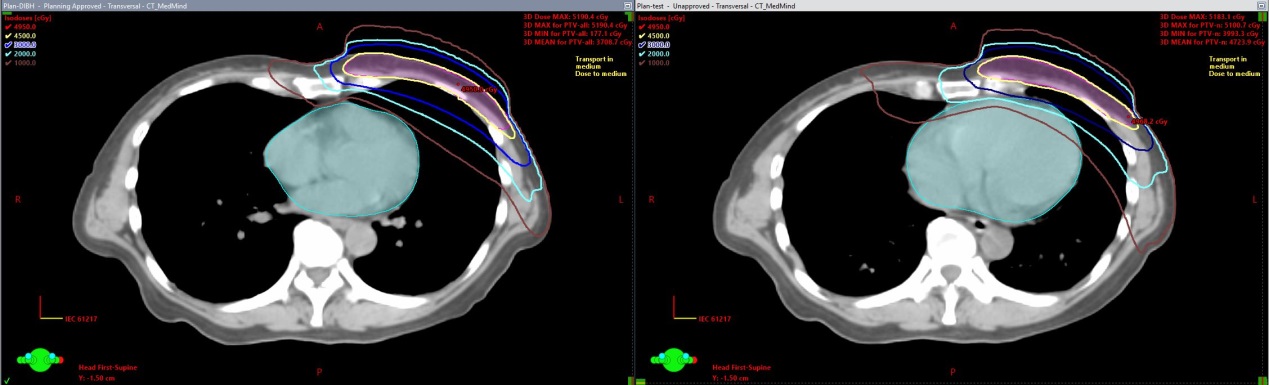Click the green checkmark in Plan-DIBH view corner
Image resolution: width=1269 pixels, height=385 pixels.
coord(6,380)
